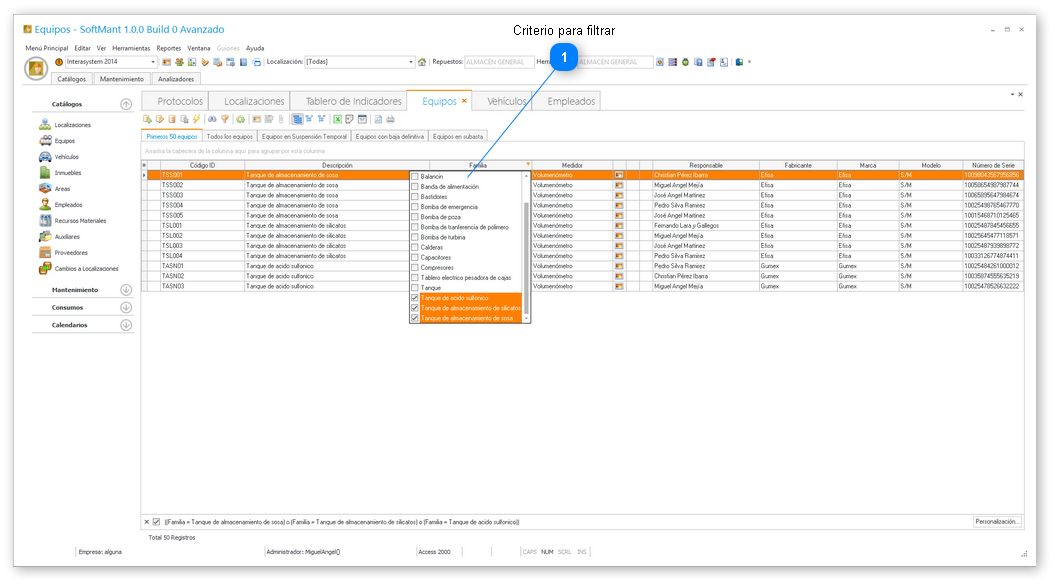Screen dimensions: 1055x585
Task: Click the binoculars search icon in toolbar
Action: click(211, 119)
